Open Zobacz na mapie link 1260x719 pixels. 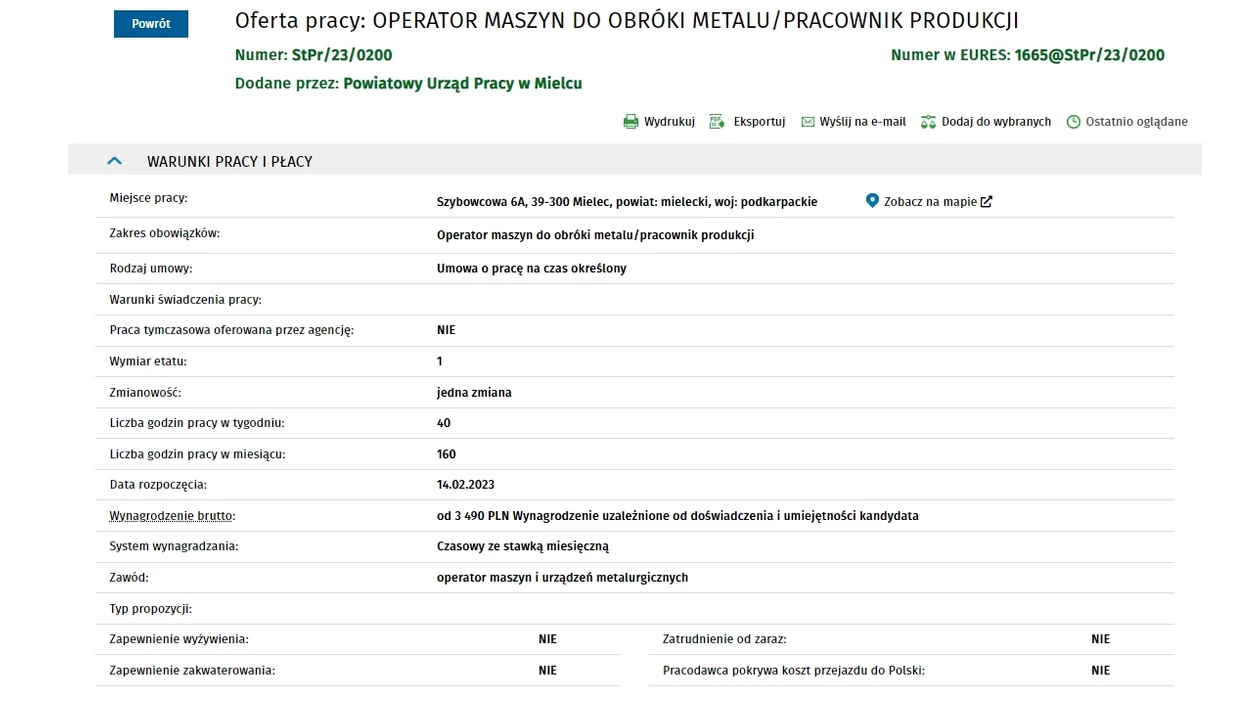pyautogui.click(x=930, y=202)
